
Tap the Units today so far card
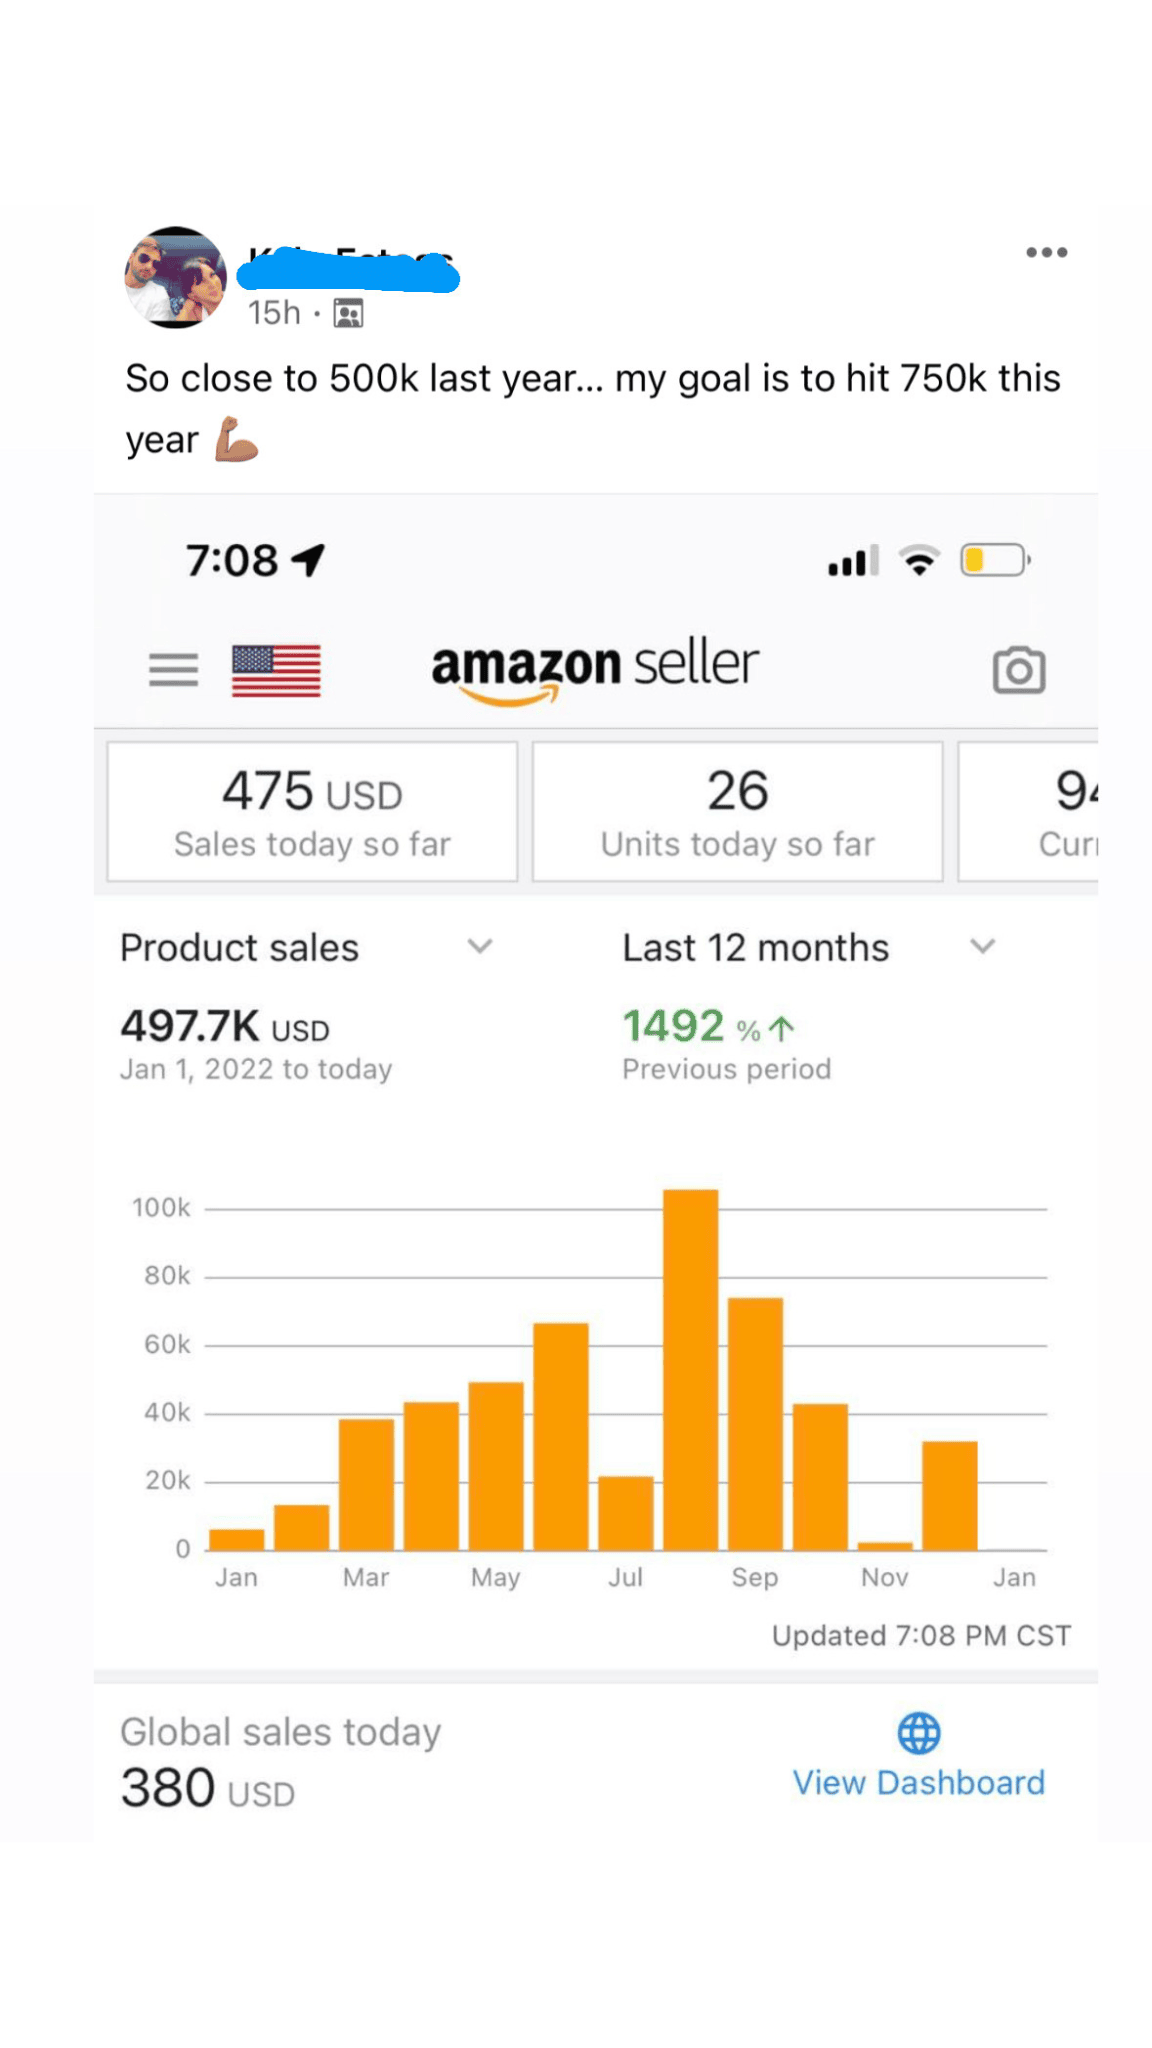pyautogui.click(x=737, y=812)
